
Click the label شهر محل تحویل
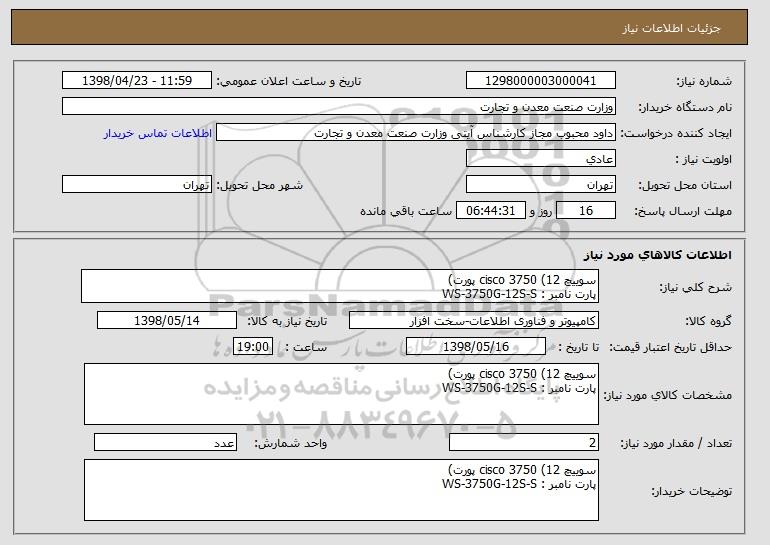coord(260,185)
